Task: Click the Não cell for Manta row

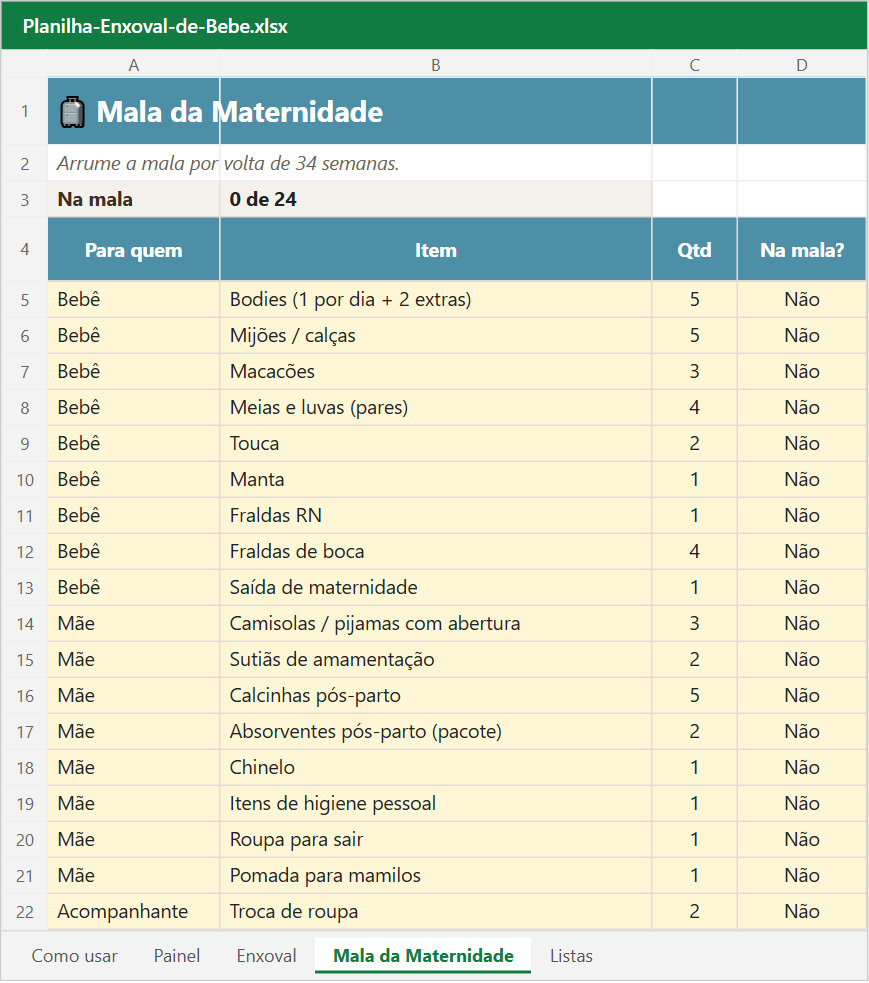Action: coord(802,480)
